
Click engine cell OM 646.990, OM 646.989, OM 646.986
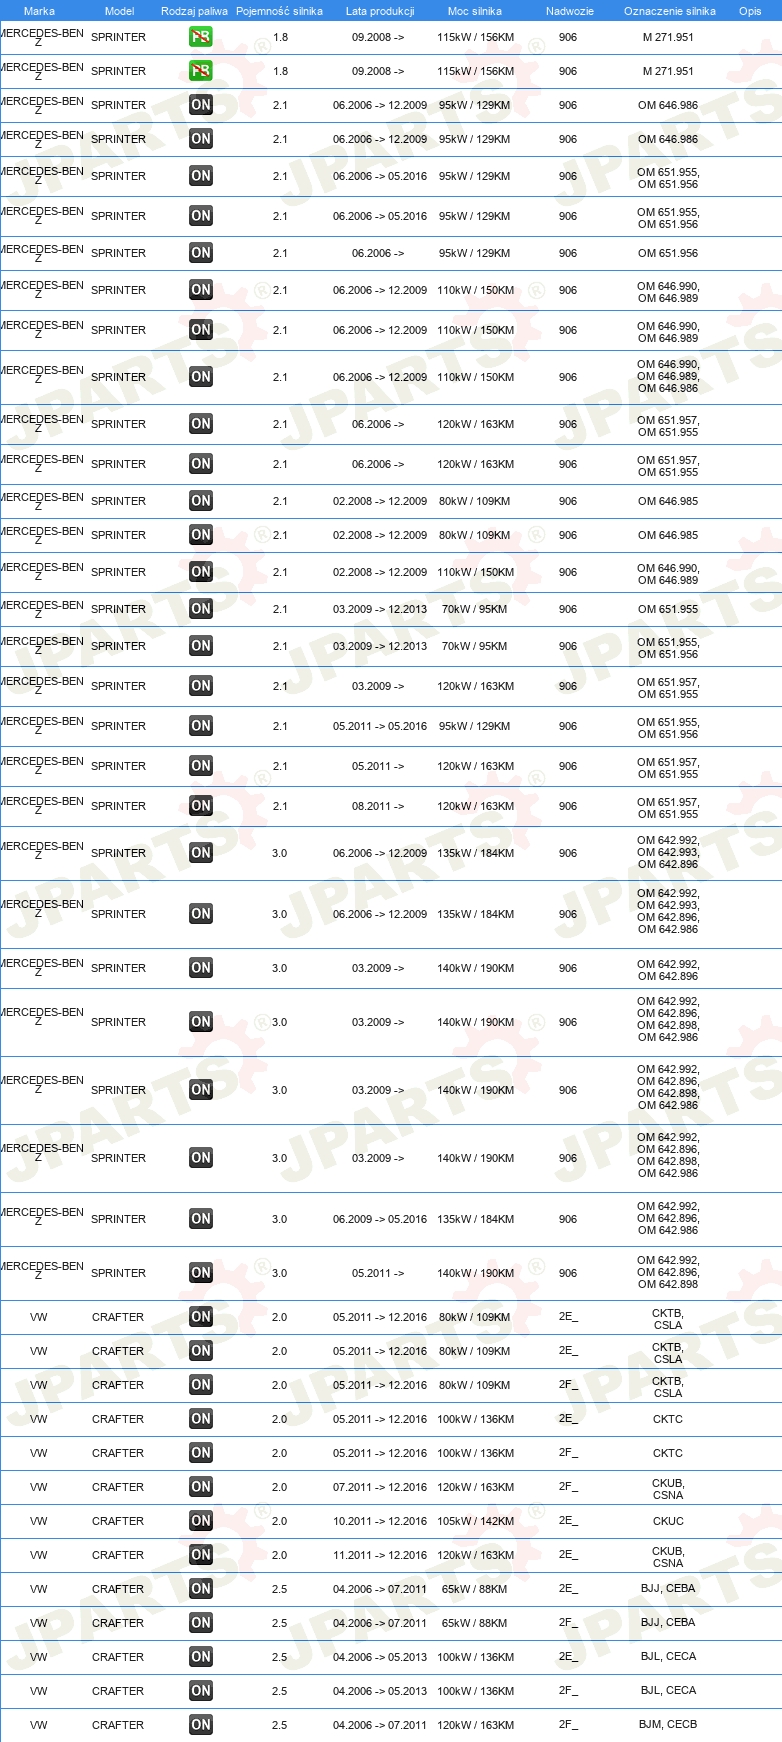[x=668, y=376]
